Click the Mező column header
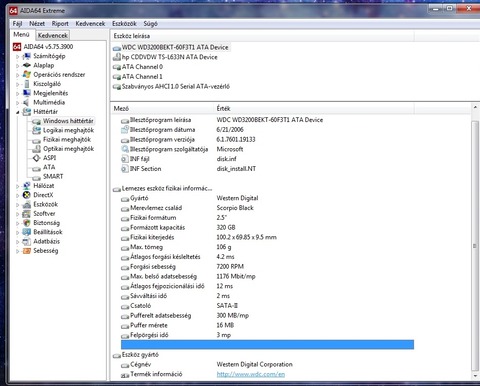Screen dimensions: 480x386 [163, 109]
